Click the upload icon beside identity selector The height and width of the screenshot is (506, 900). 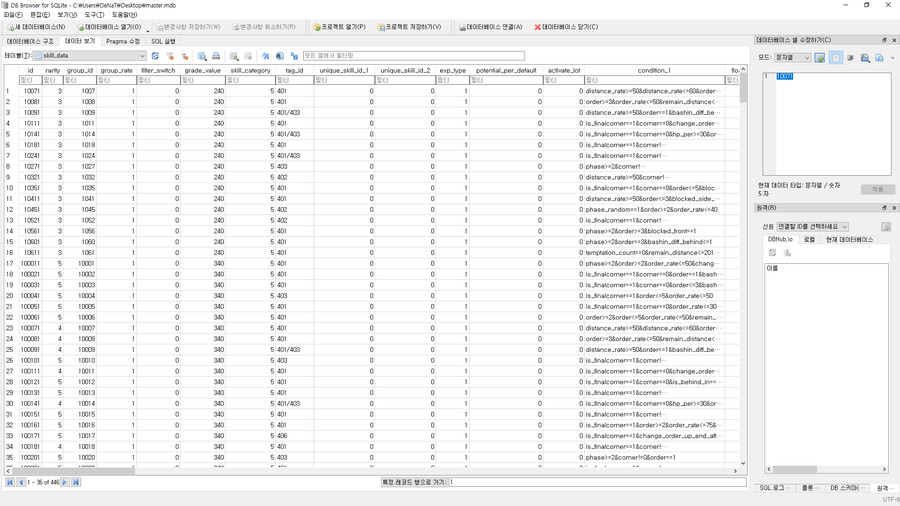[886, 227]
